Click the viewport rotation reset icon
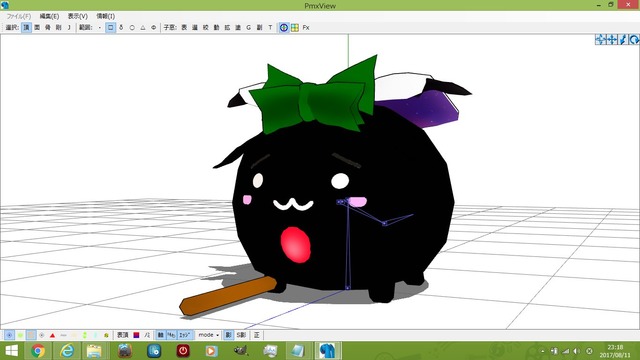The height and width of the screenshot is (360, 640). [634, 39]
